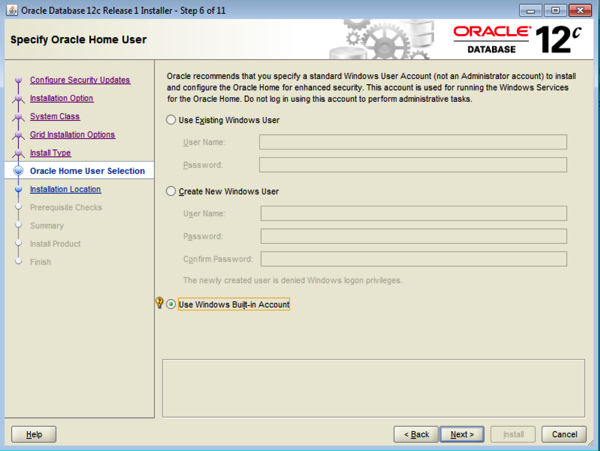Screen dimensions: 600x451
Task: Click step marker icon for Install Product
Action: pos(18,243)
